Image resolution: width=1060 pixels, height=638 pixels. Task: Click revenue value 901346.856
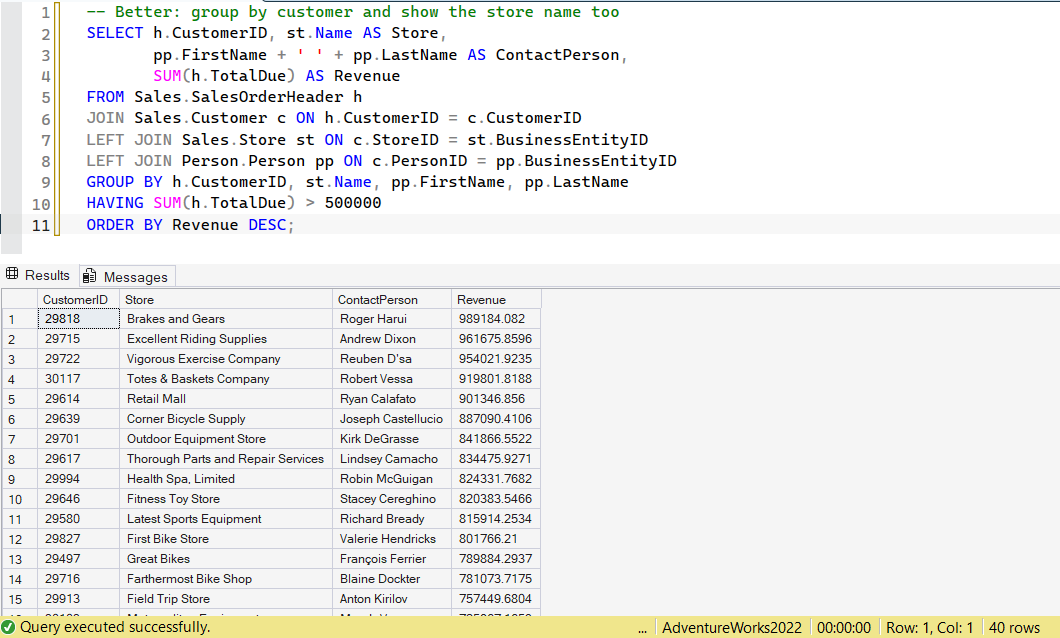[x=496, y=399]
